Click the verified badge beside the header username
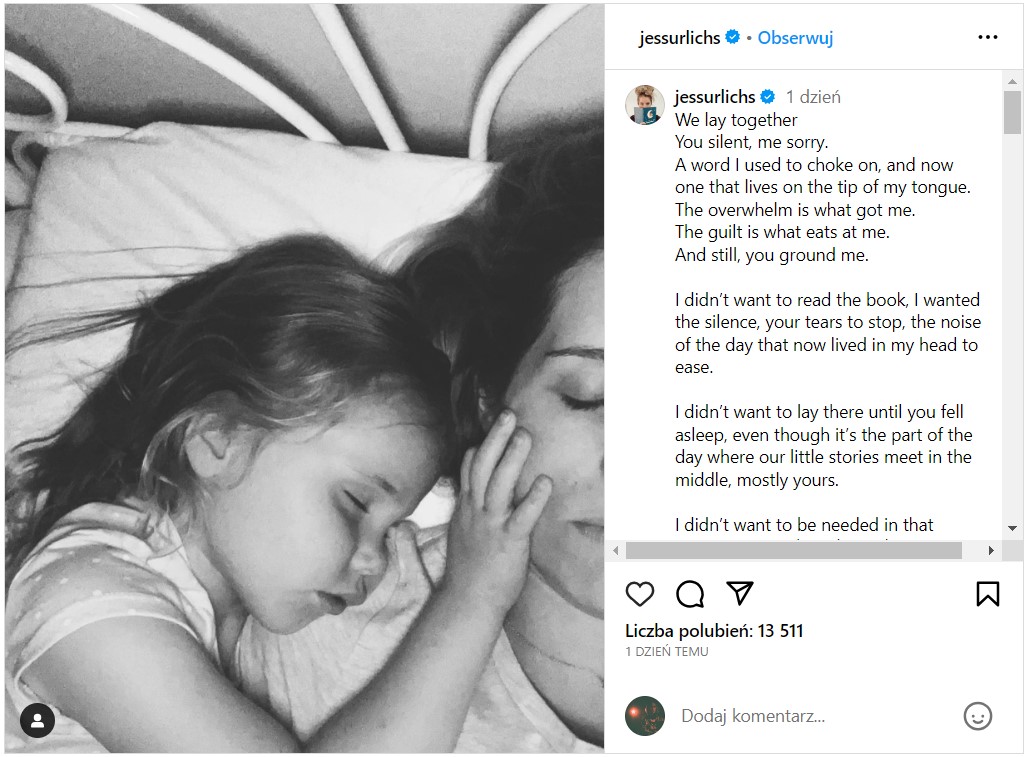 tap(732, 37)
